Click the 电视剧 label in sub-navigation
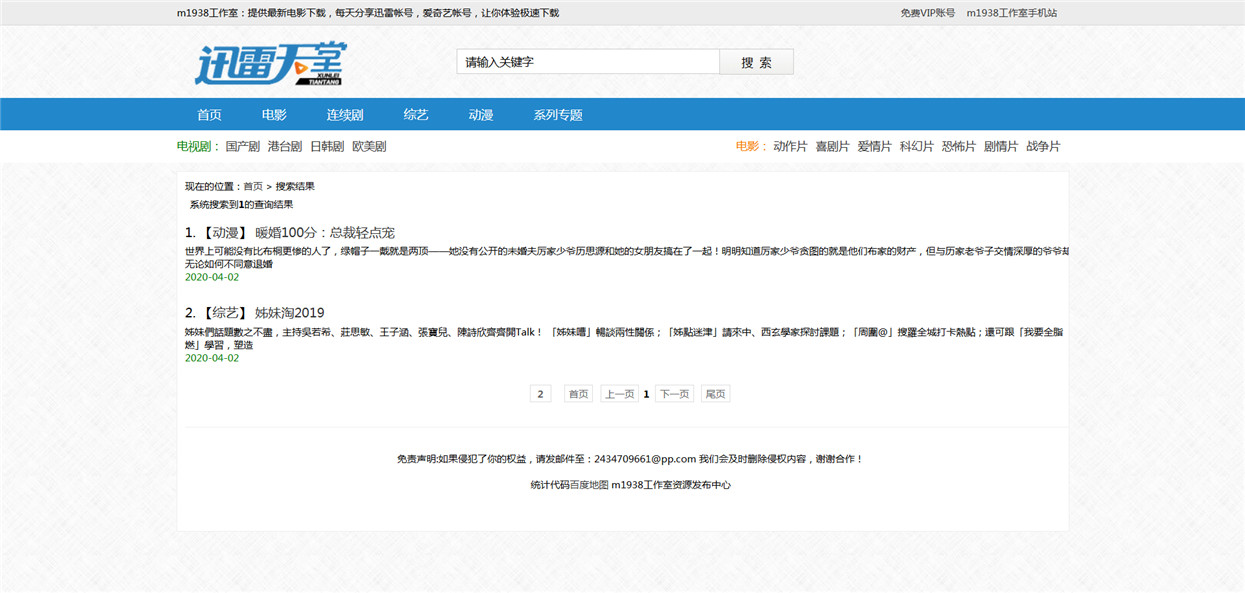Screen dimensions: 1245x593 tap(197, 146)
